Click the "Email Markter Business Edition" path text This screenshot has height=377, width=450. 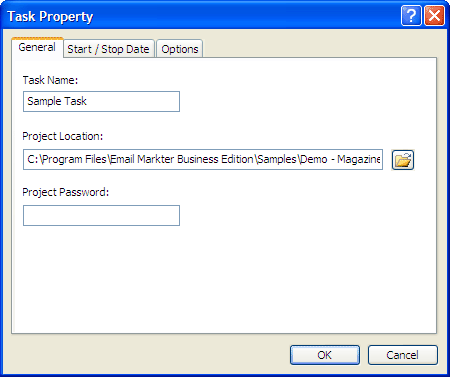(182, 159)
